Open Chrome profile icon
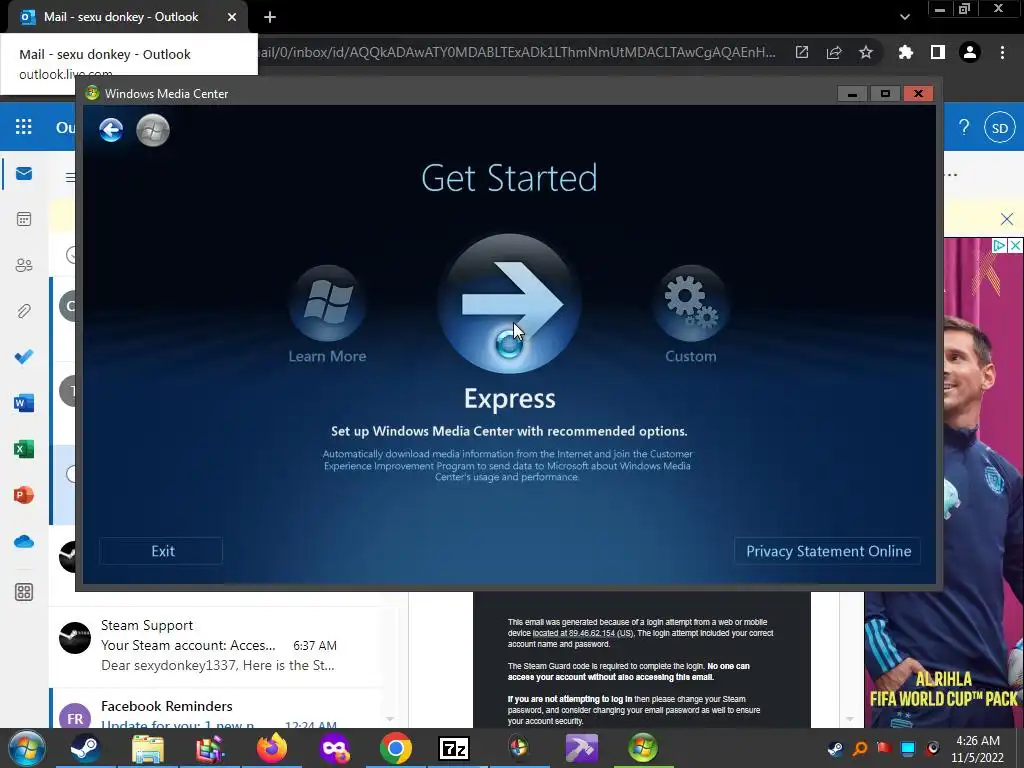The image size is (1024, 768). pyautogui.click(x=970, y=52)
